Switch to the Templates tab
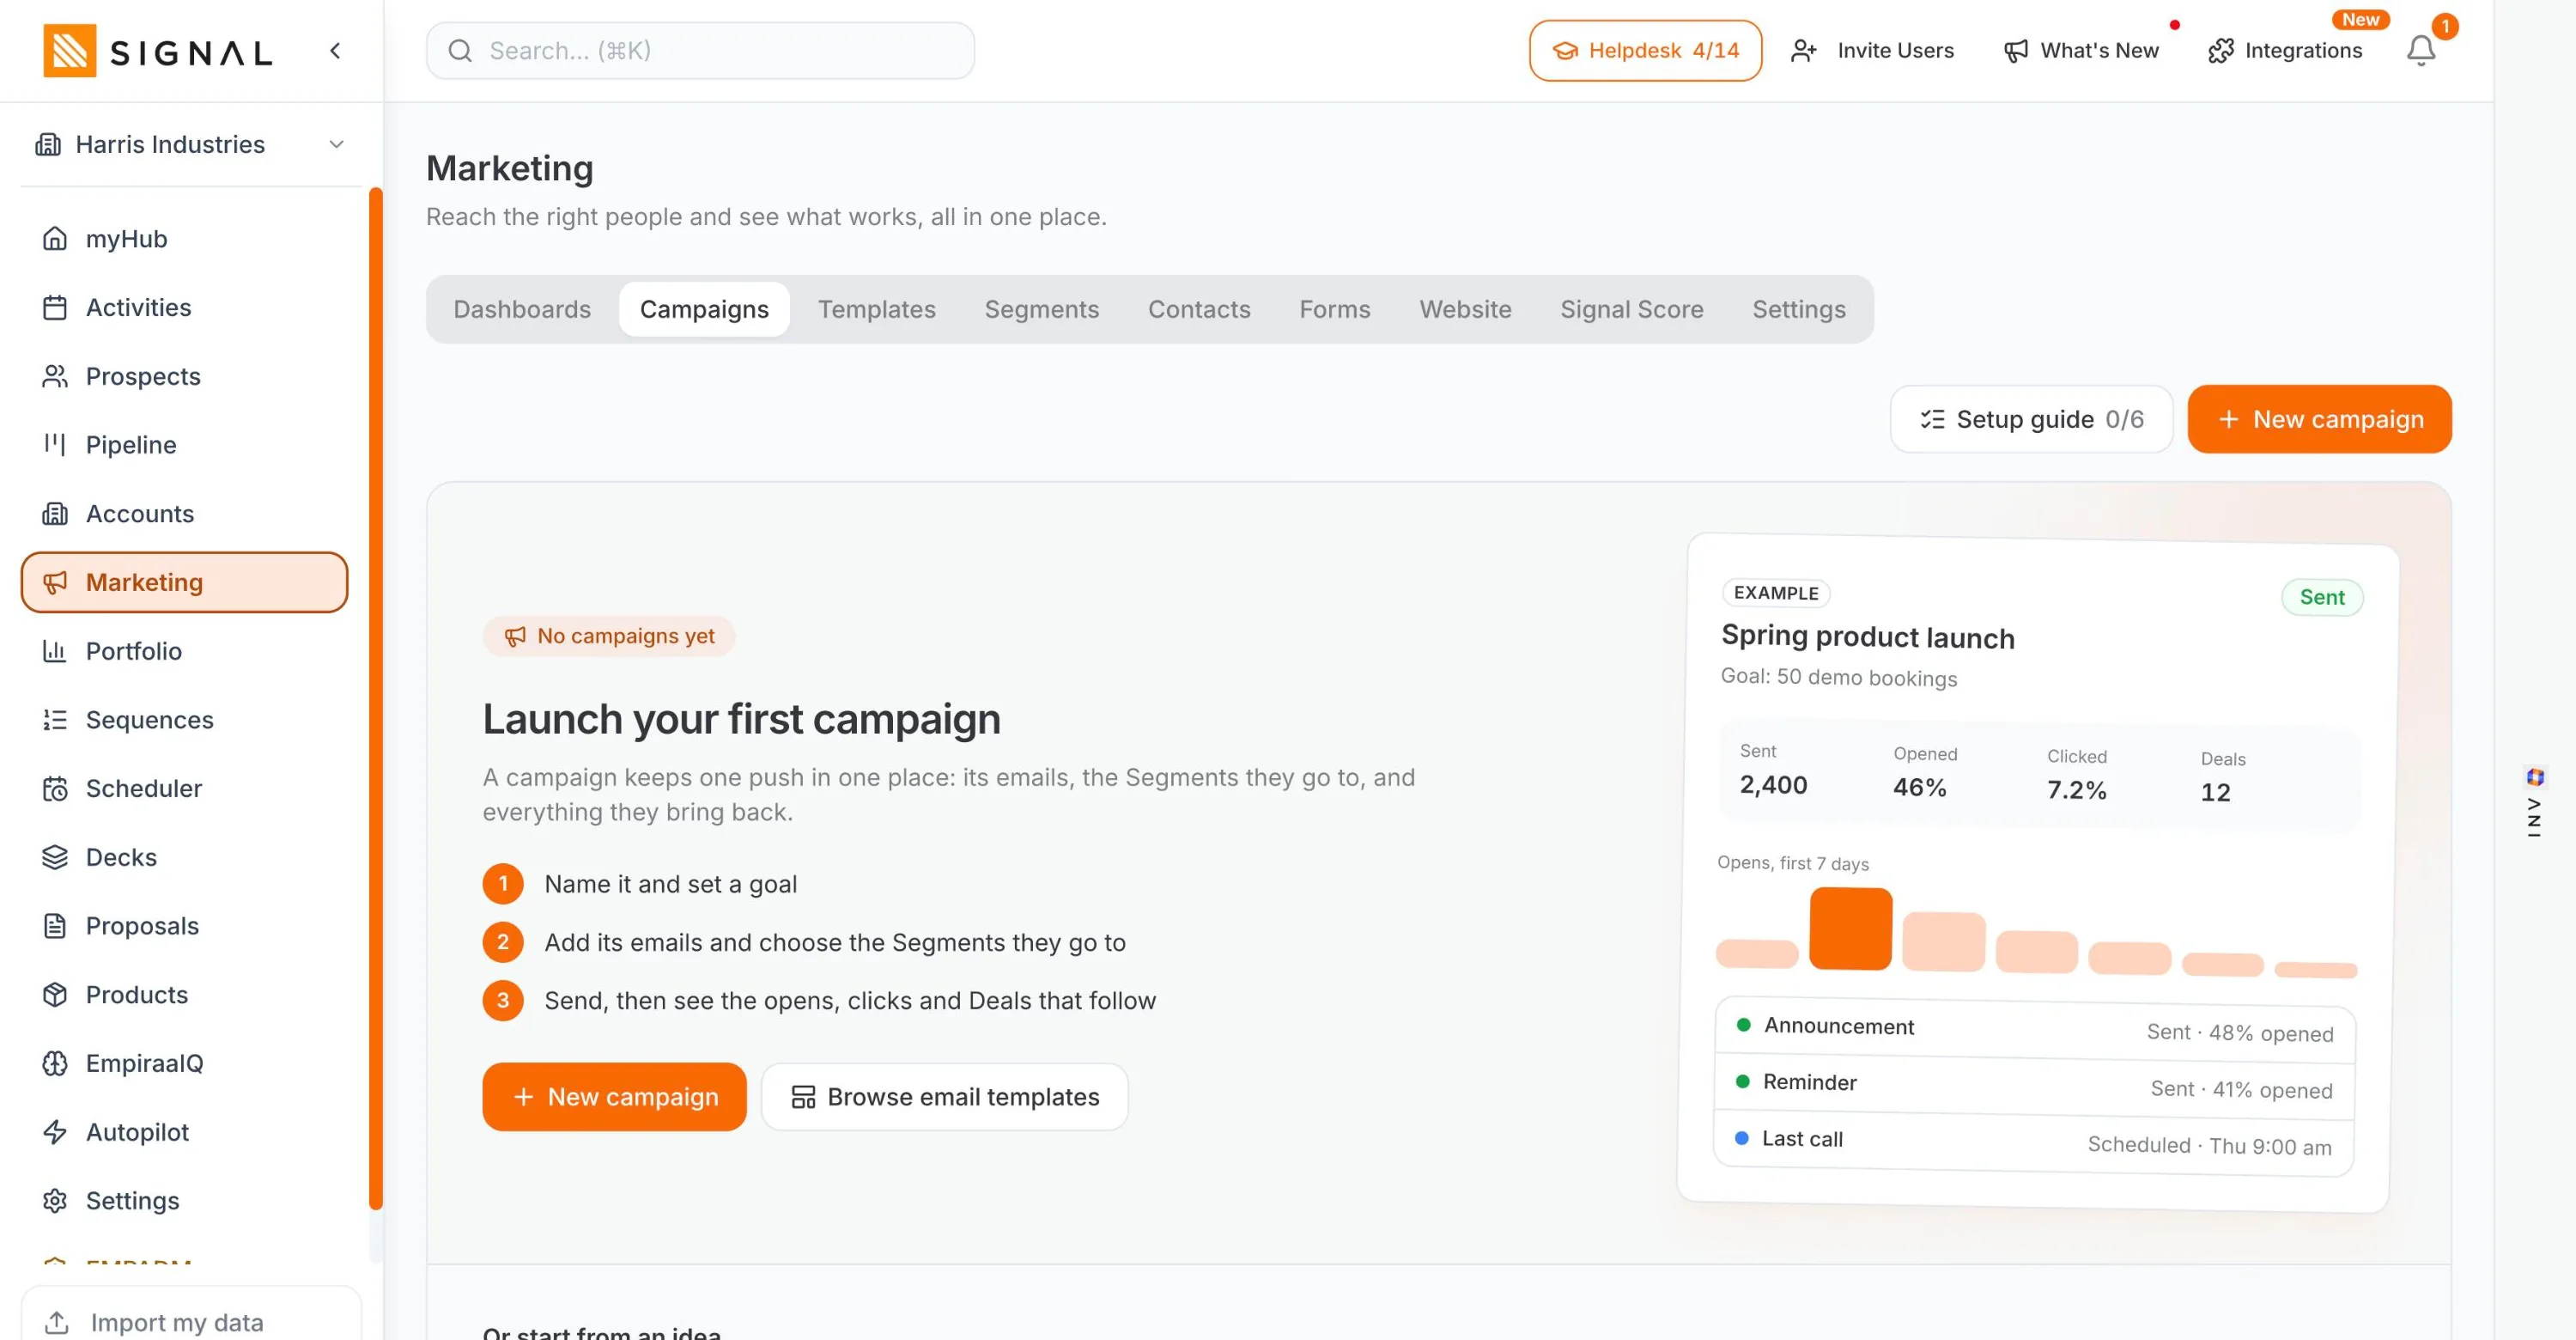 click(877, 310)
